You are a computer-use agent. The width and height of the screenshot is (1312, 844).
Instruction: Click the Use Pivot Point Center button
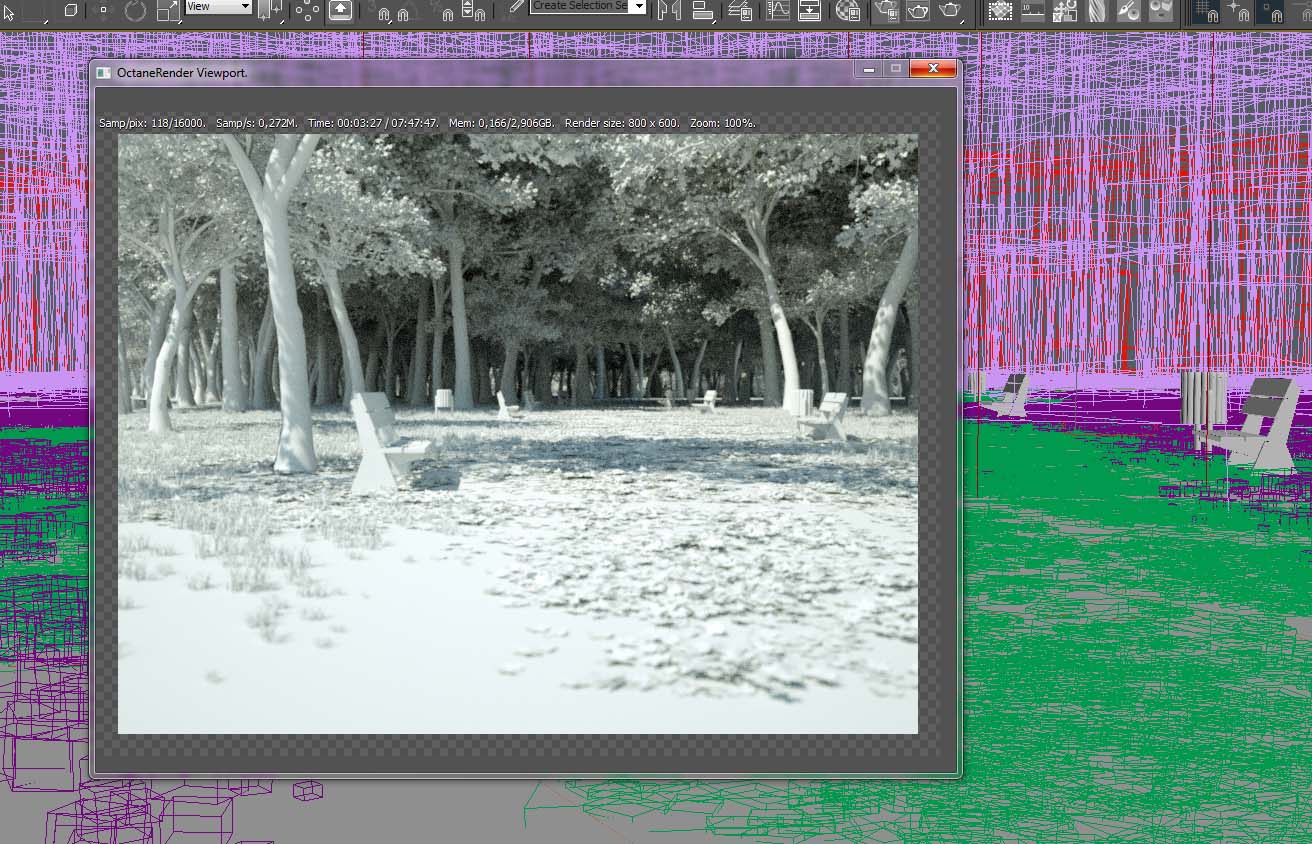(270, 11)
